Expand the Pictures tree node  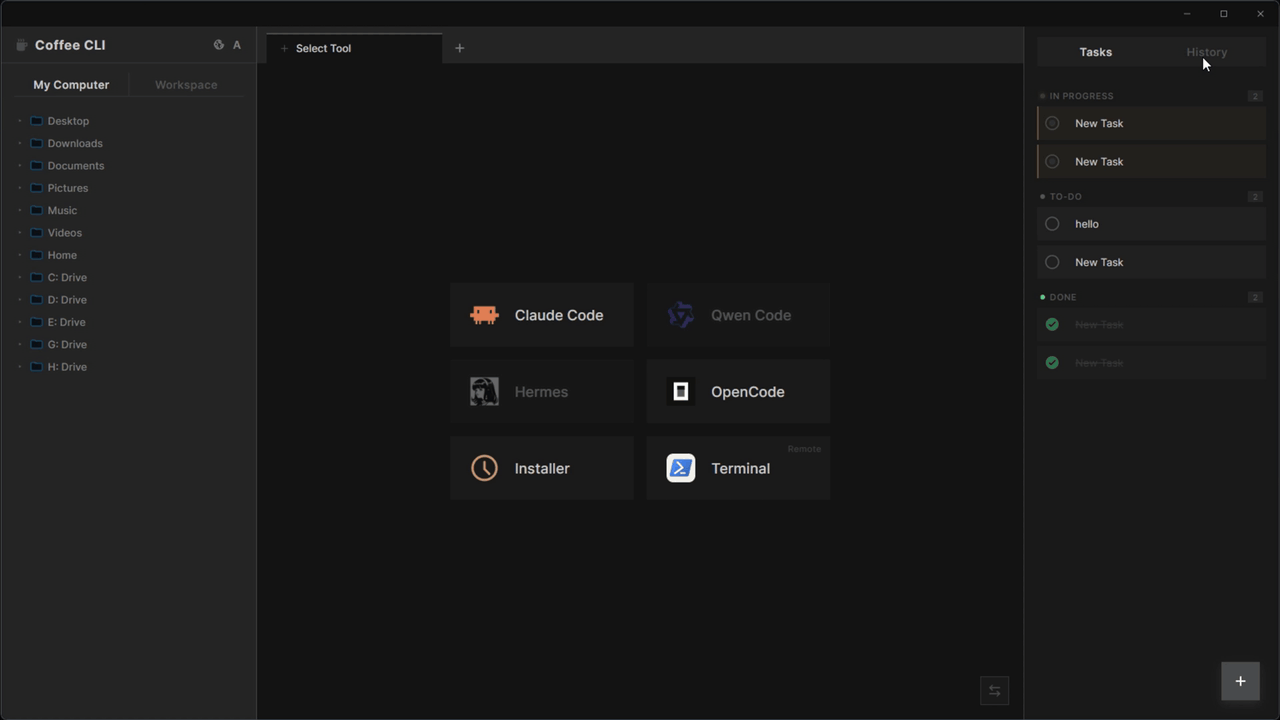[x=20, y=188]
